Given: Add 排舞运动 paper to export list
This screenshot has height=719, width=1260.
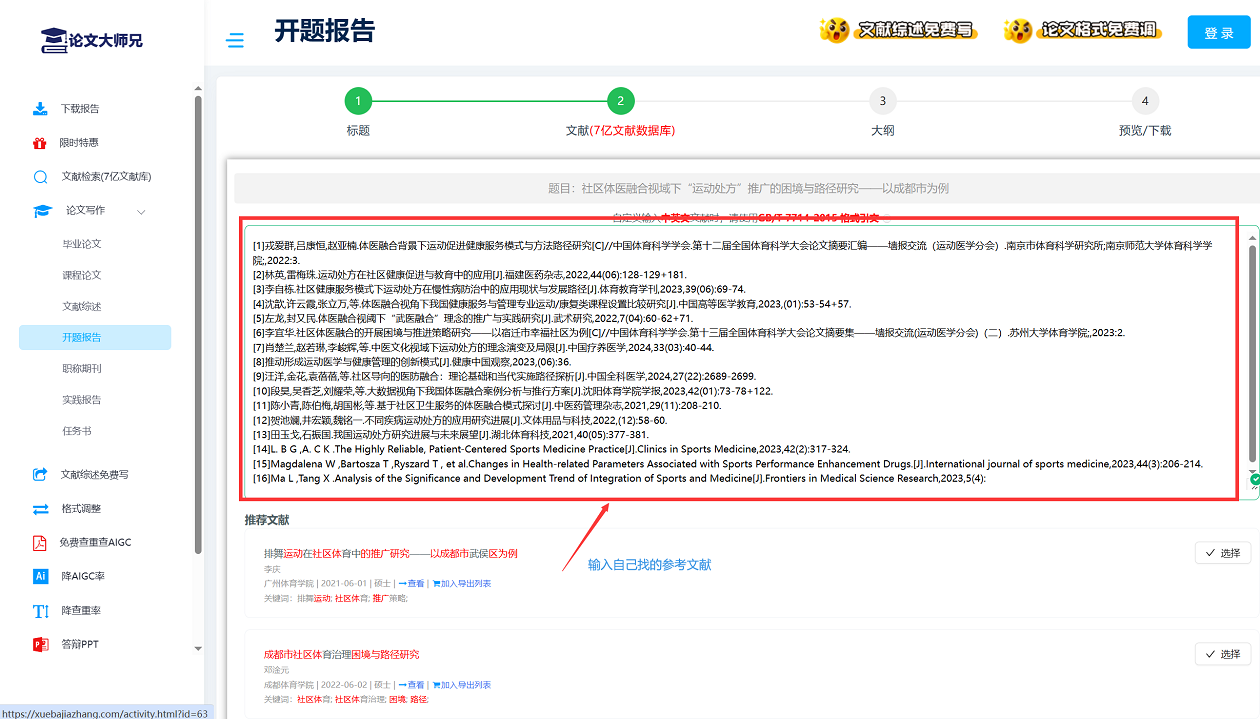Looking at the screenshot, I should tap(461, 584).
